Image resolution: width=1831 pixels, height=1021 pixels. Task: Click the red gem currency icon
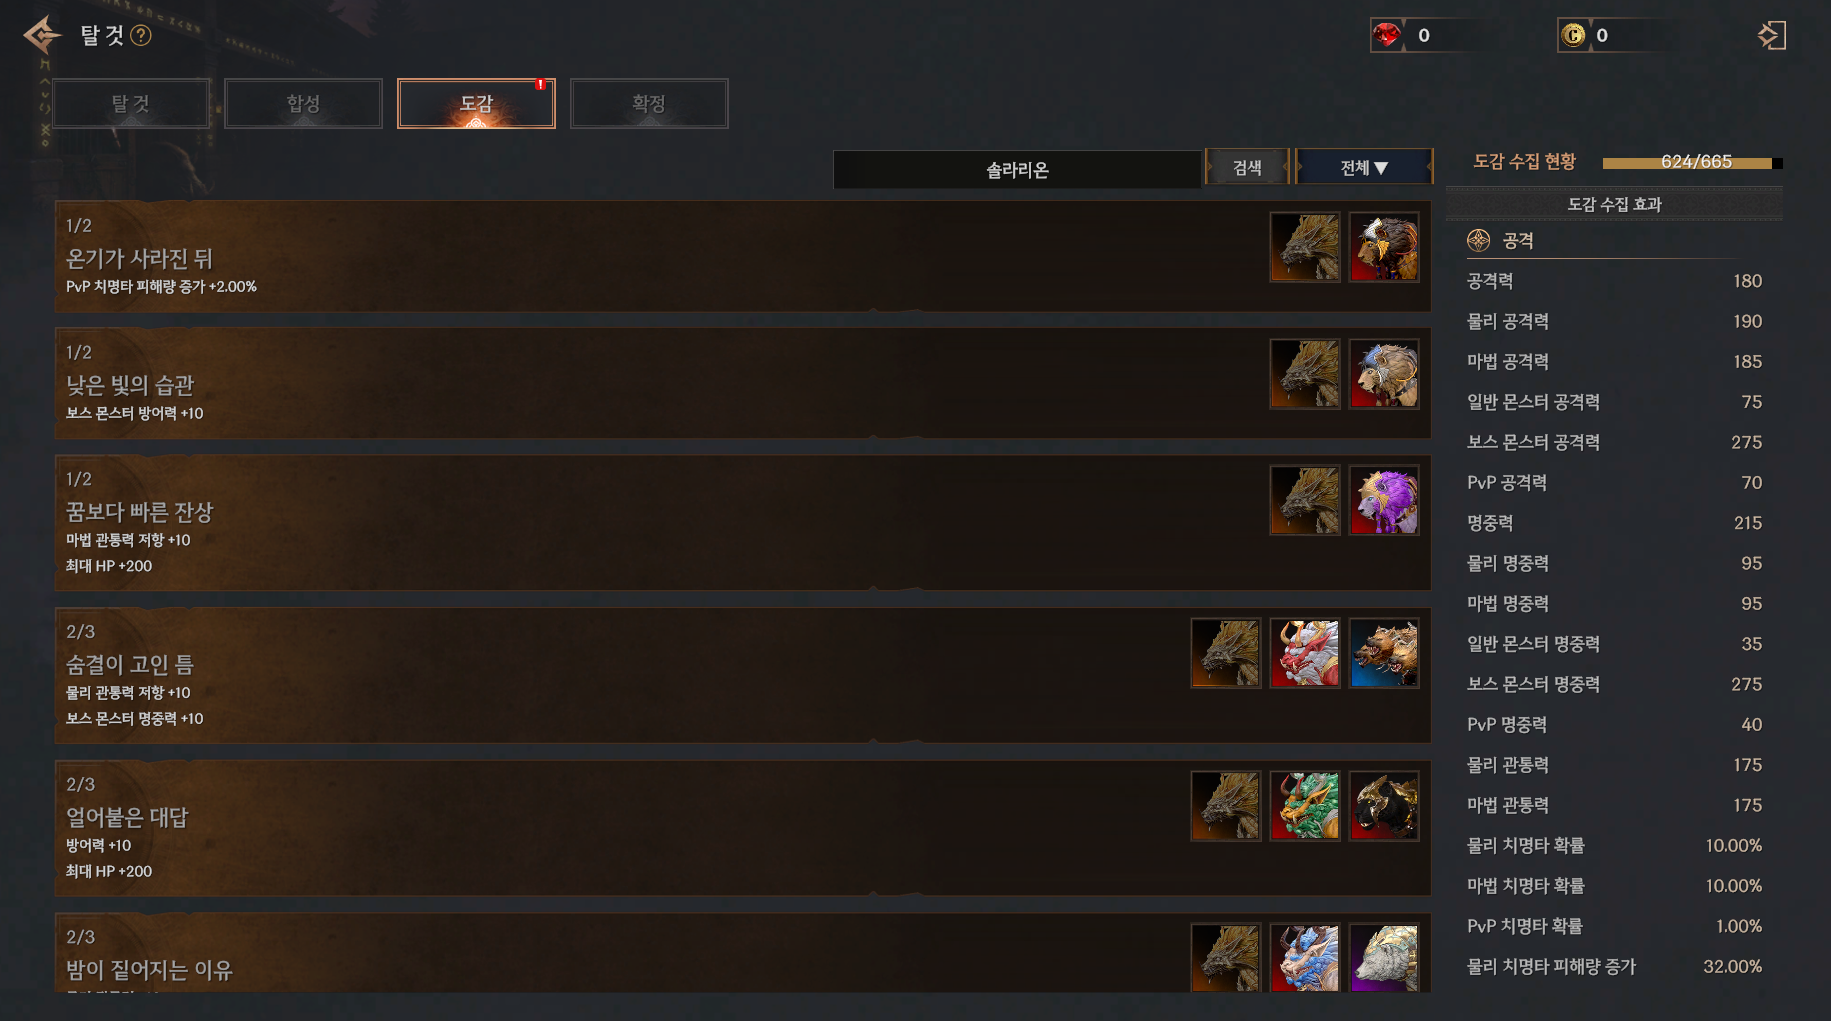pyautogui.click(x=1387, y=35)
